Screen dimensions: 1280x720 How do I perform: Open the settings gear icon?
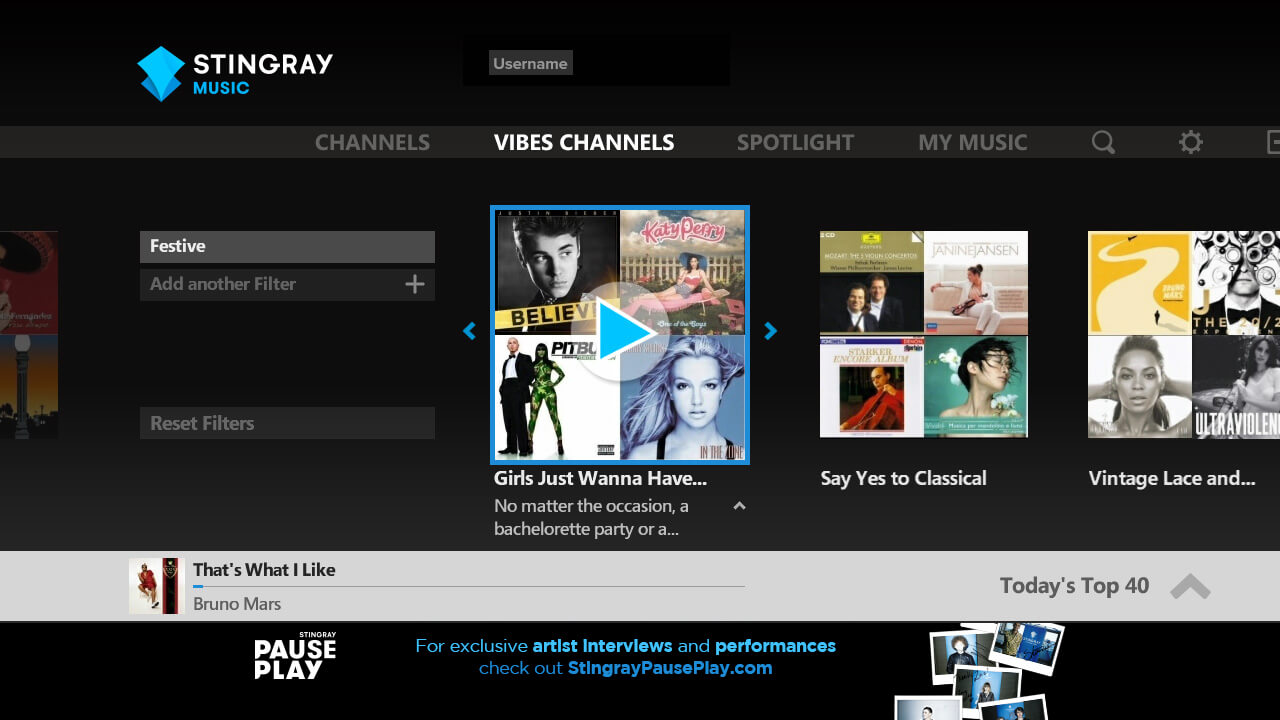click(x=1190, y=142)
